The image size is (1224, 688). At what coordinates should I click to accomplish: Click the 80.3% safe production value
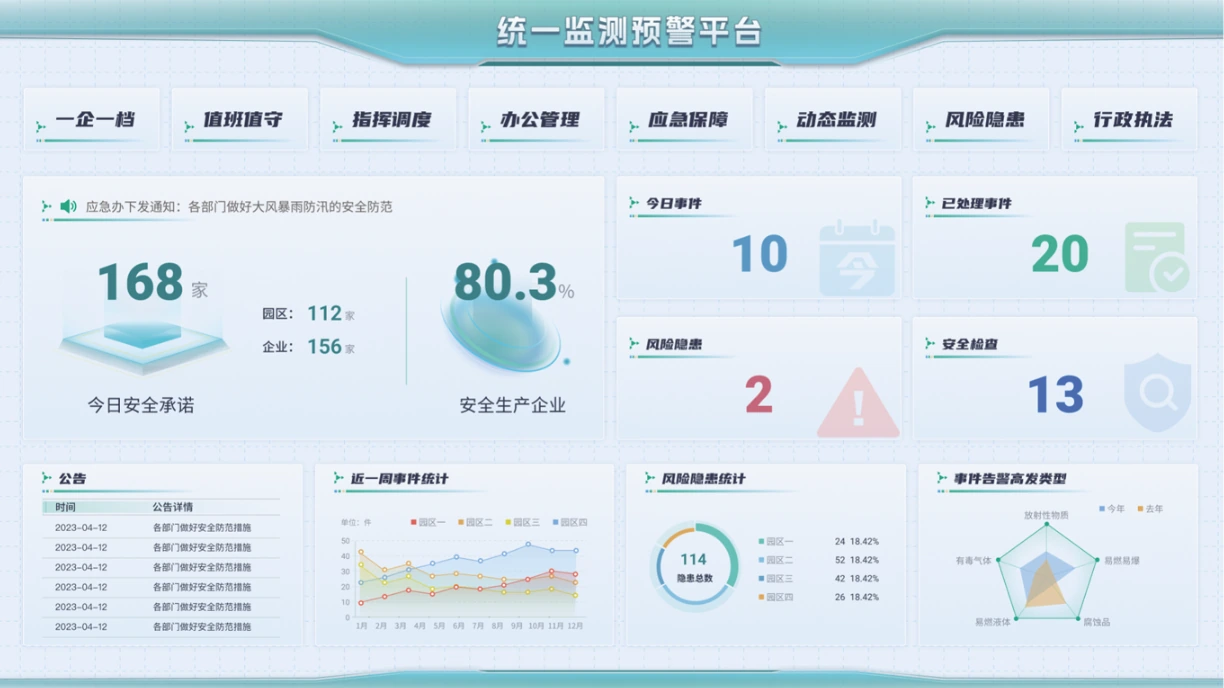pos(514,283)
